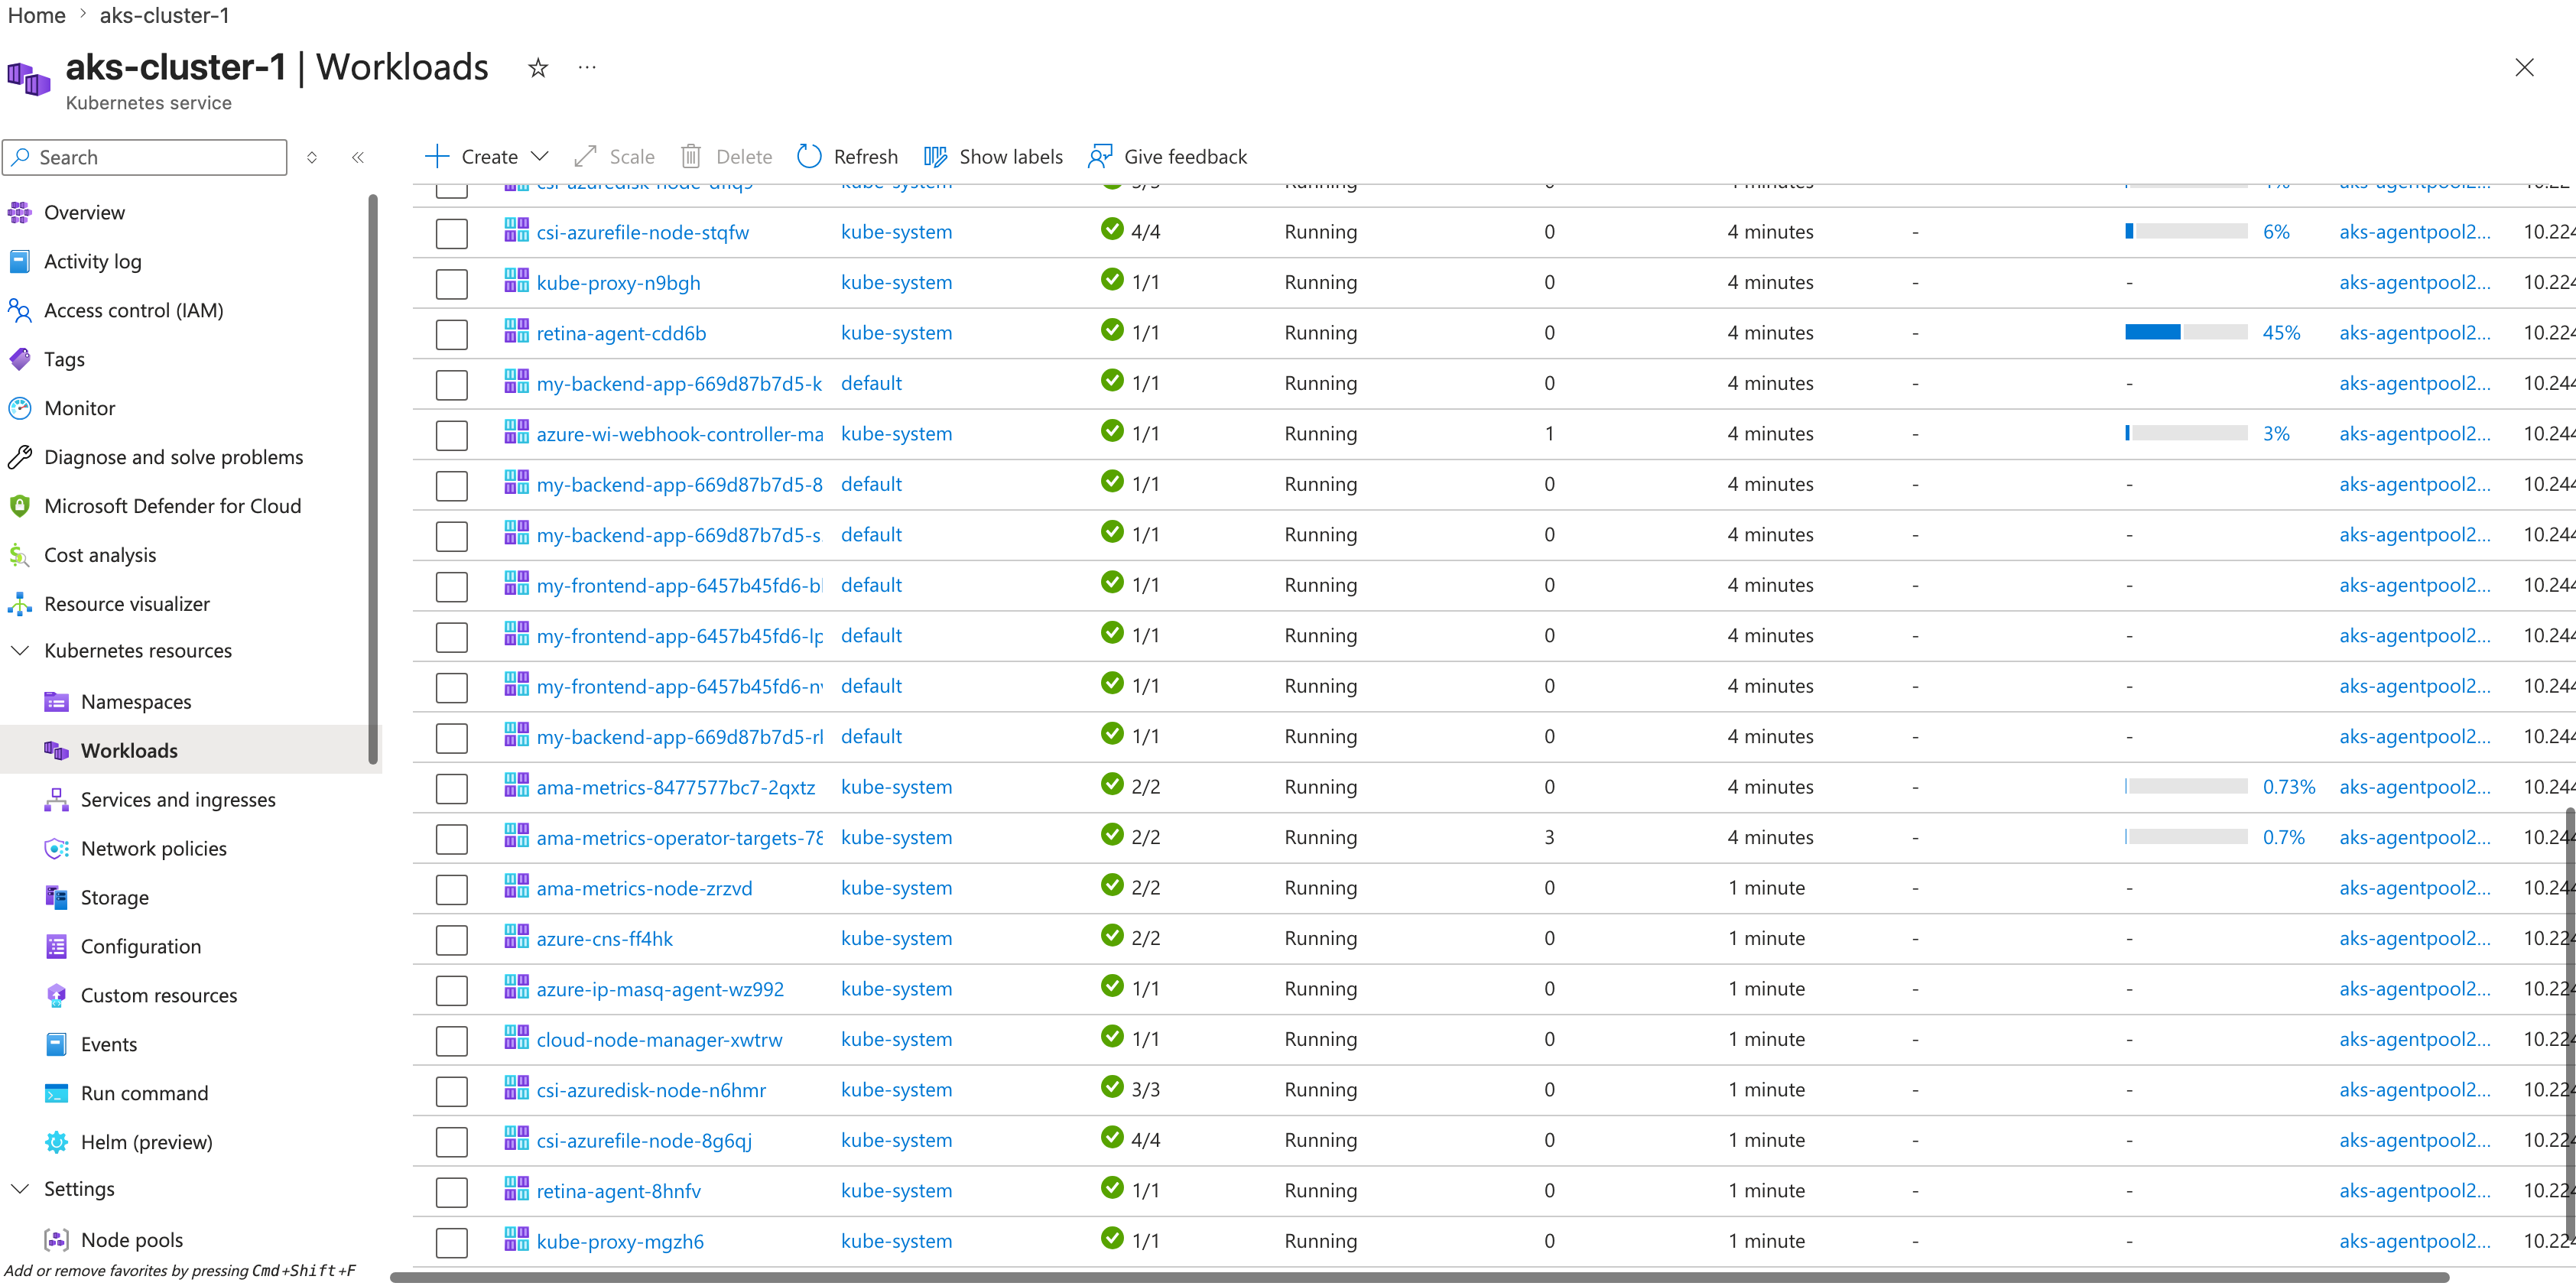Tick the ama-metrics-8477577bc7-2qxtz checkbox
2576x1286 pixels.
[452, 788]
